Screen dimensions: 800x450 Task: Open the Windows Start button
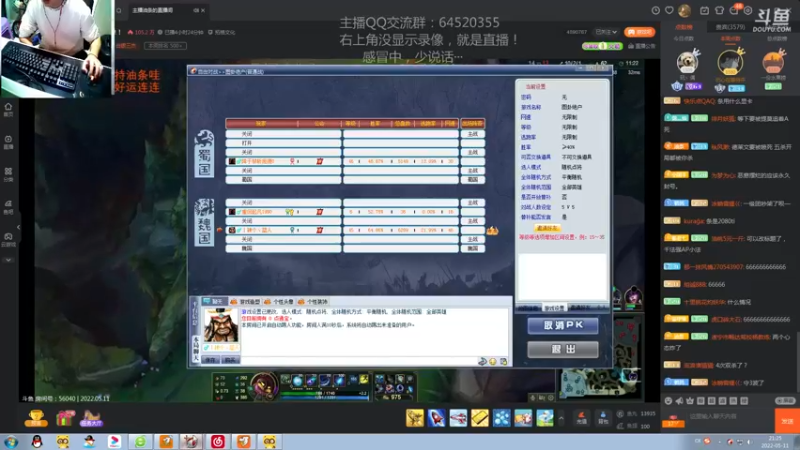coord(11,442)
